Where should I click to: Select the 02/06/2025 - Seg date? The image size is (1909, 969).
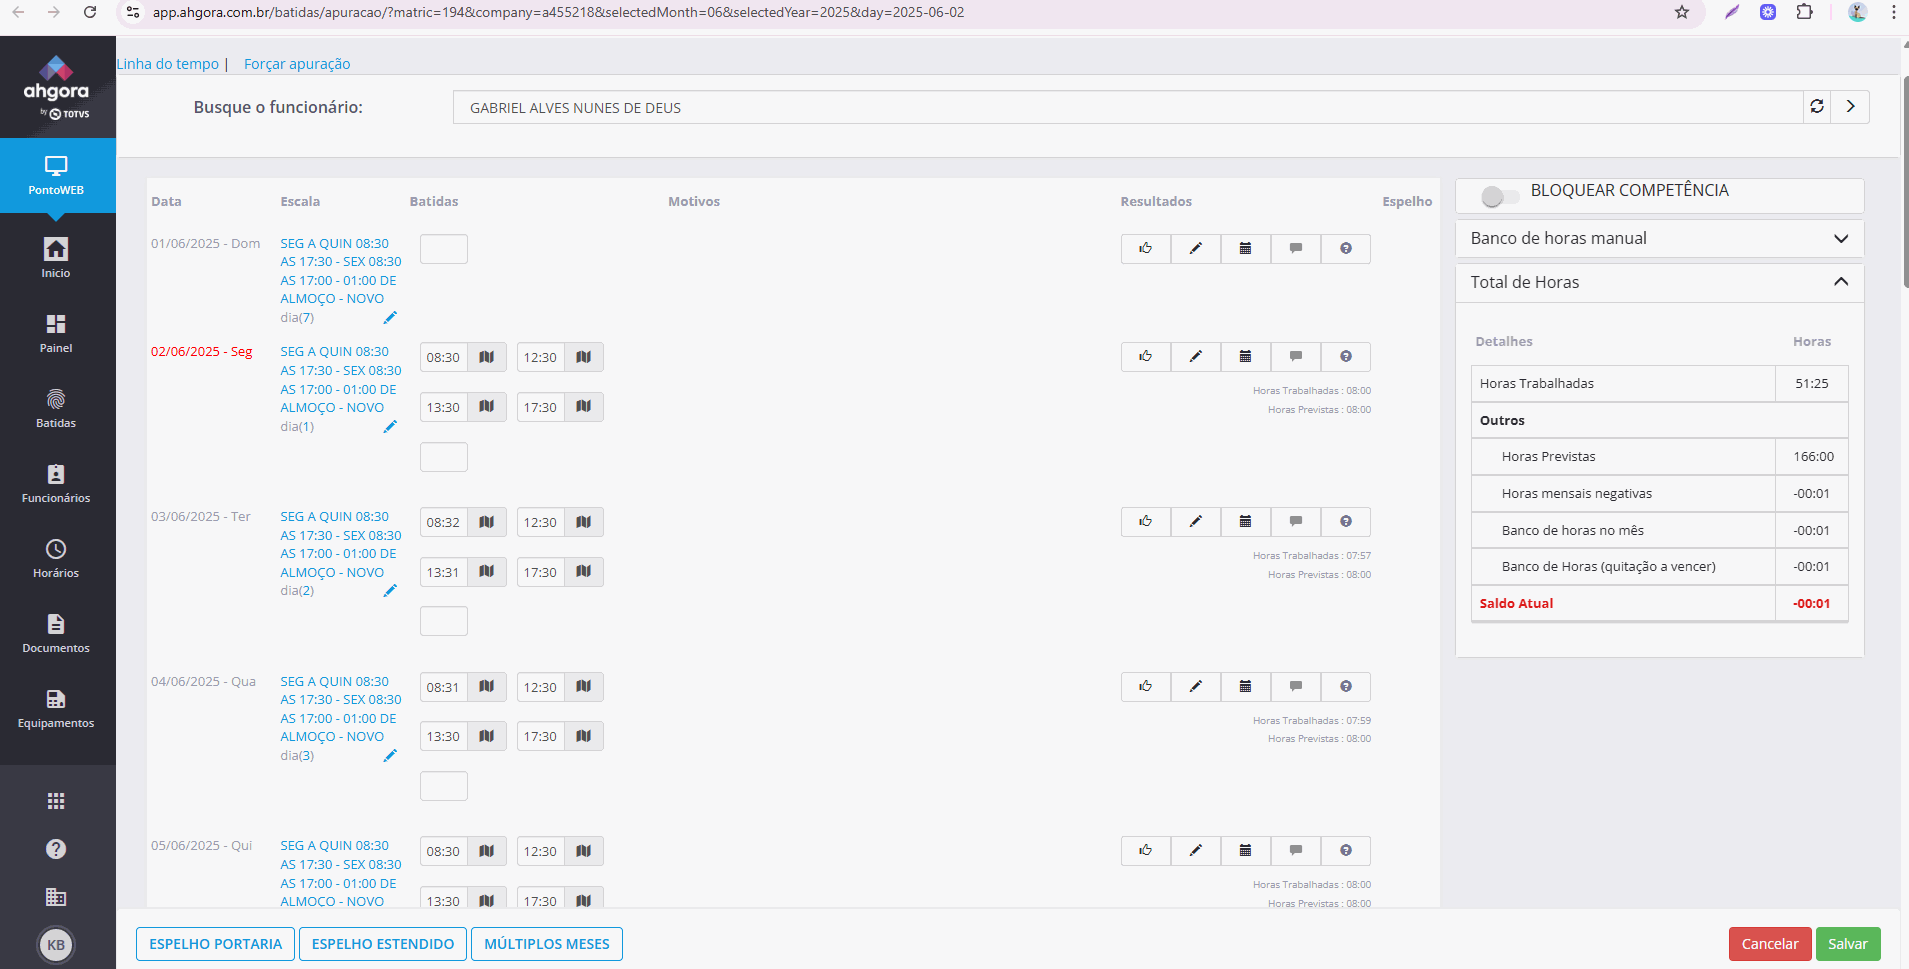point(202,352)
